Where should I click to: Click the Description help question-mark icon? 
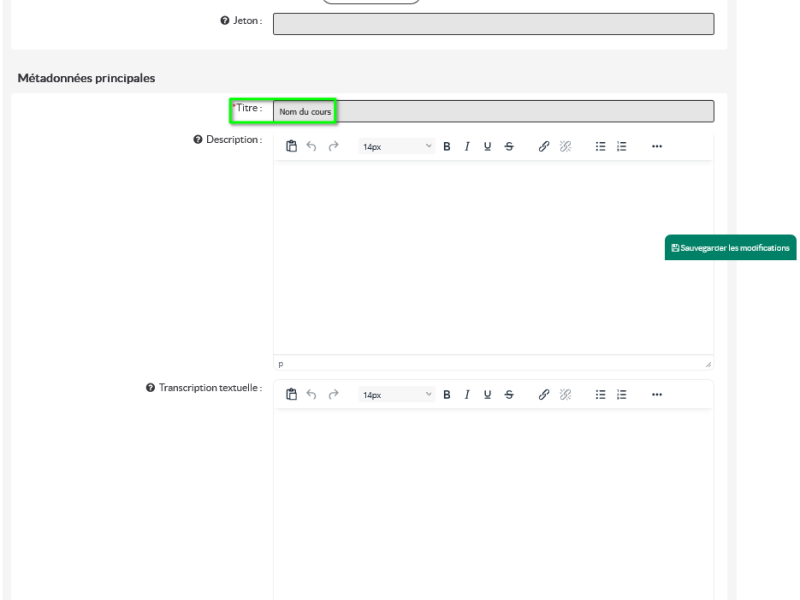[x=197, y=139]
